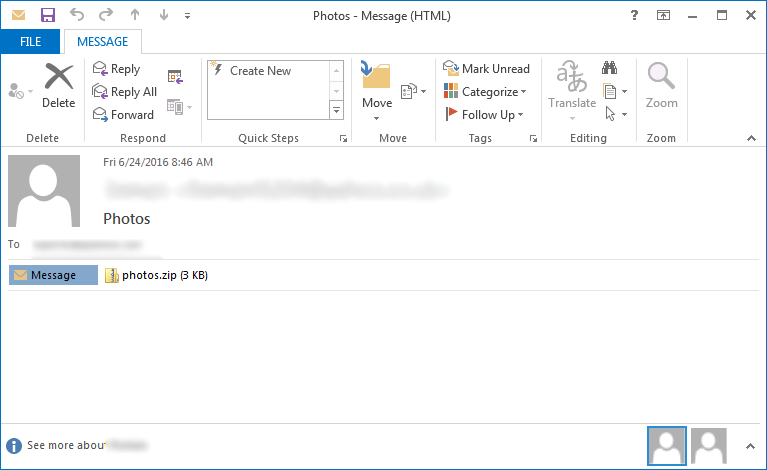Open the FILE tab
This screenshot has width=767, height=470.
tap(30, 42)
